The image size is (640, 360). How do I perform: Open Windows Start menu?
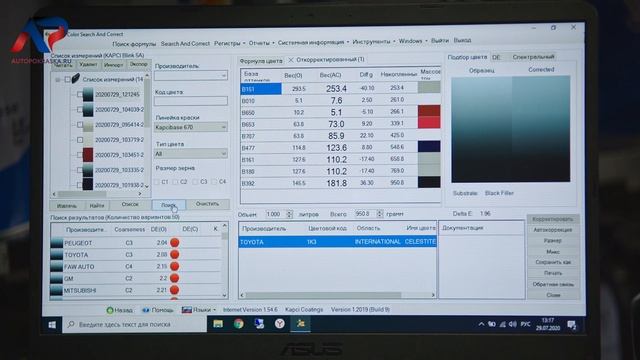tap(52, 324)
